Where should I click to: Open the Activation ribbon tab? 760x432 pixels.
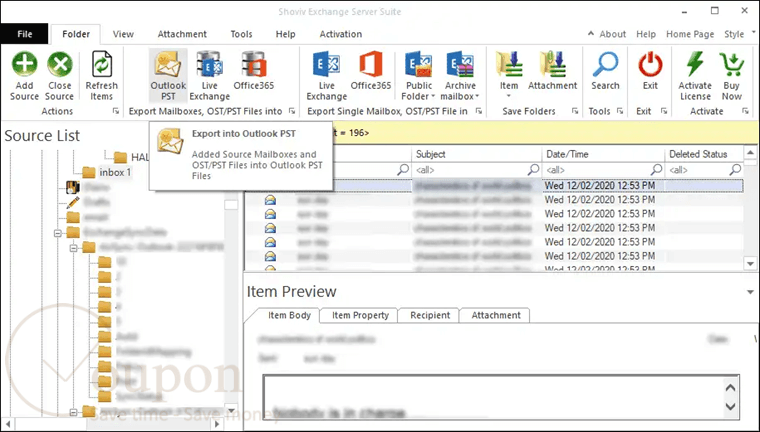pyautogui.click(x=341, y=34)
